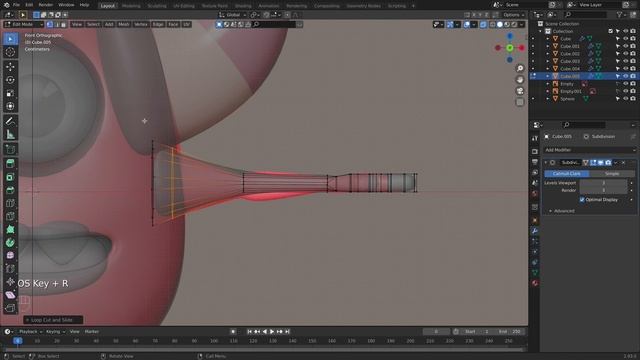This screenshot has height=360, width=640.
Task: Switch to vertex select mode
Action: [50, 24]
